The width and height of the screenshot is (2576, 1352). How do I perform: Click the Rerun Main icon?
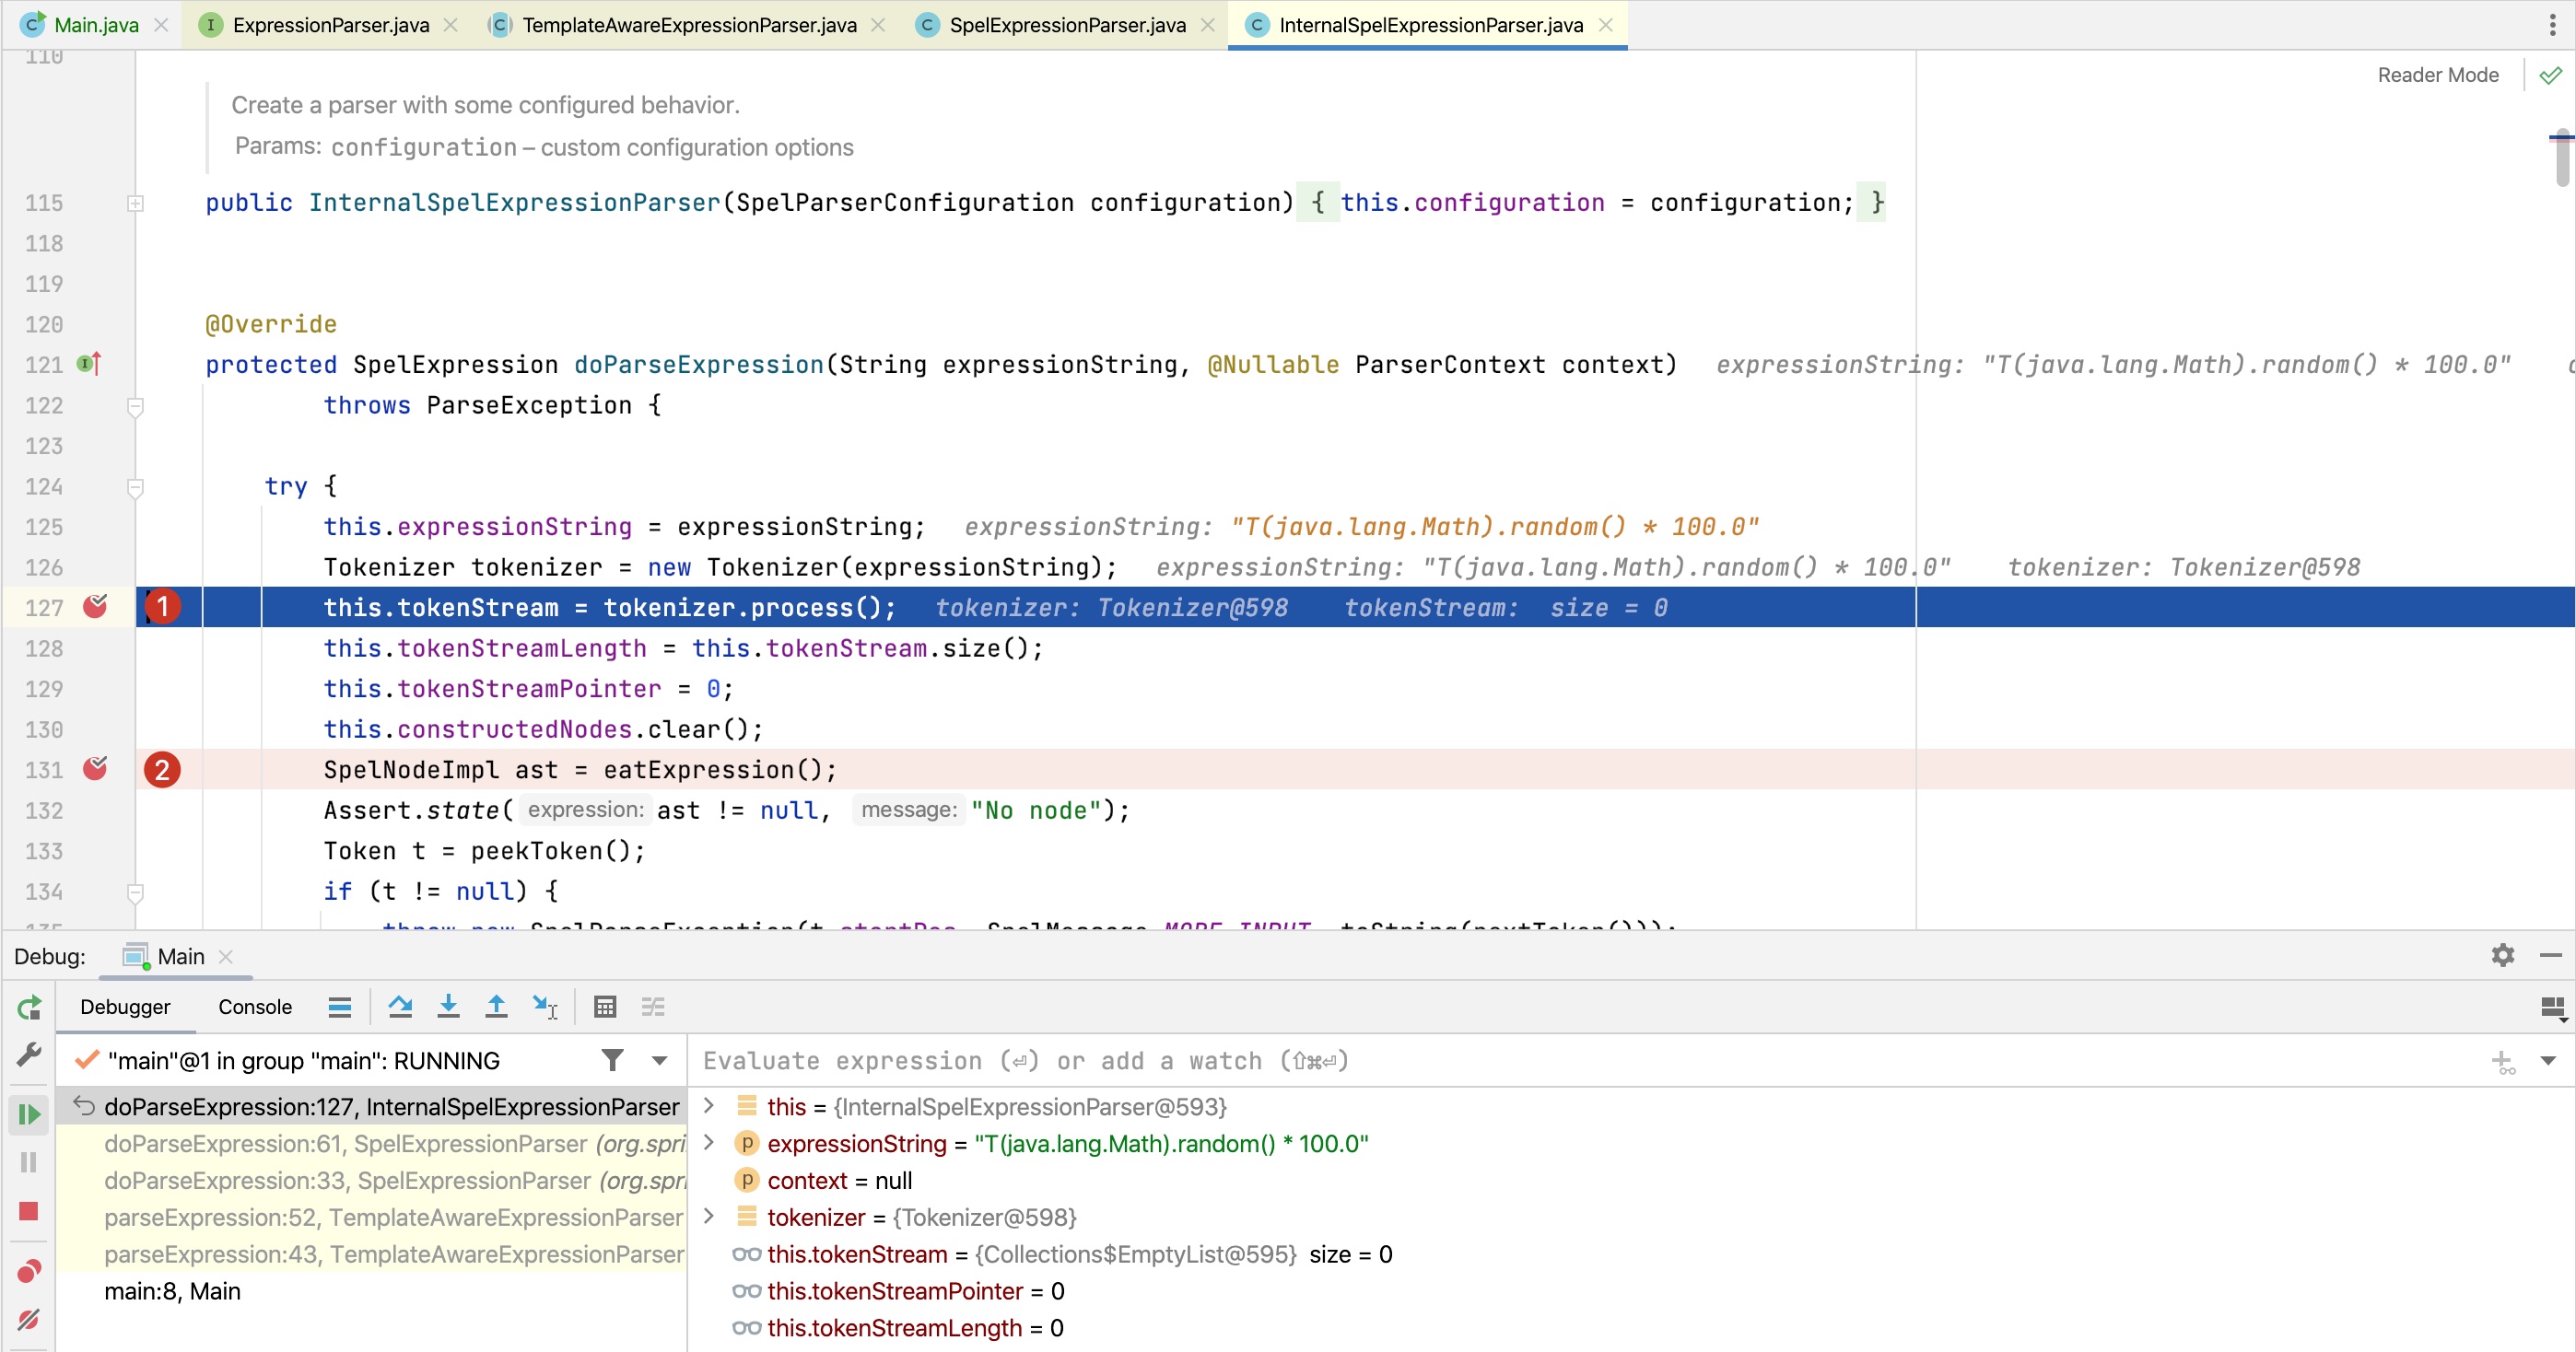click(29, 1008)
